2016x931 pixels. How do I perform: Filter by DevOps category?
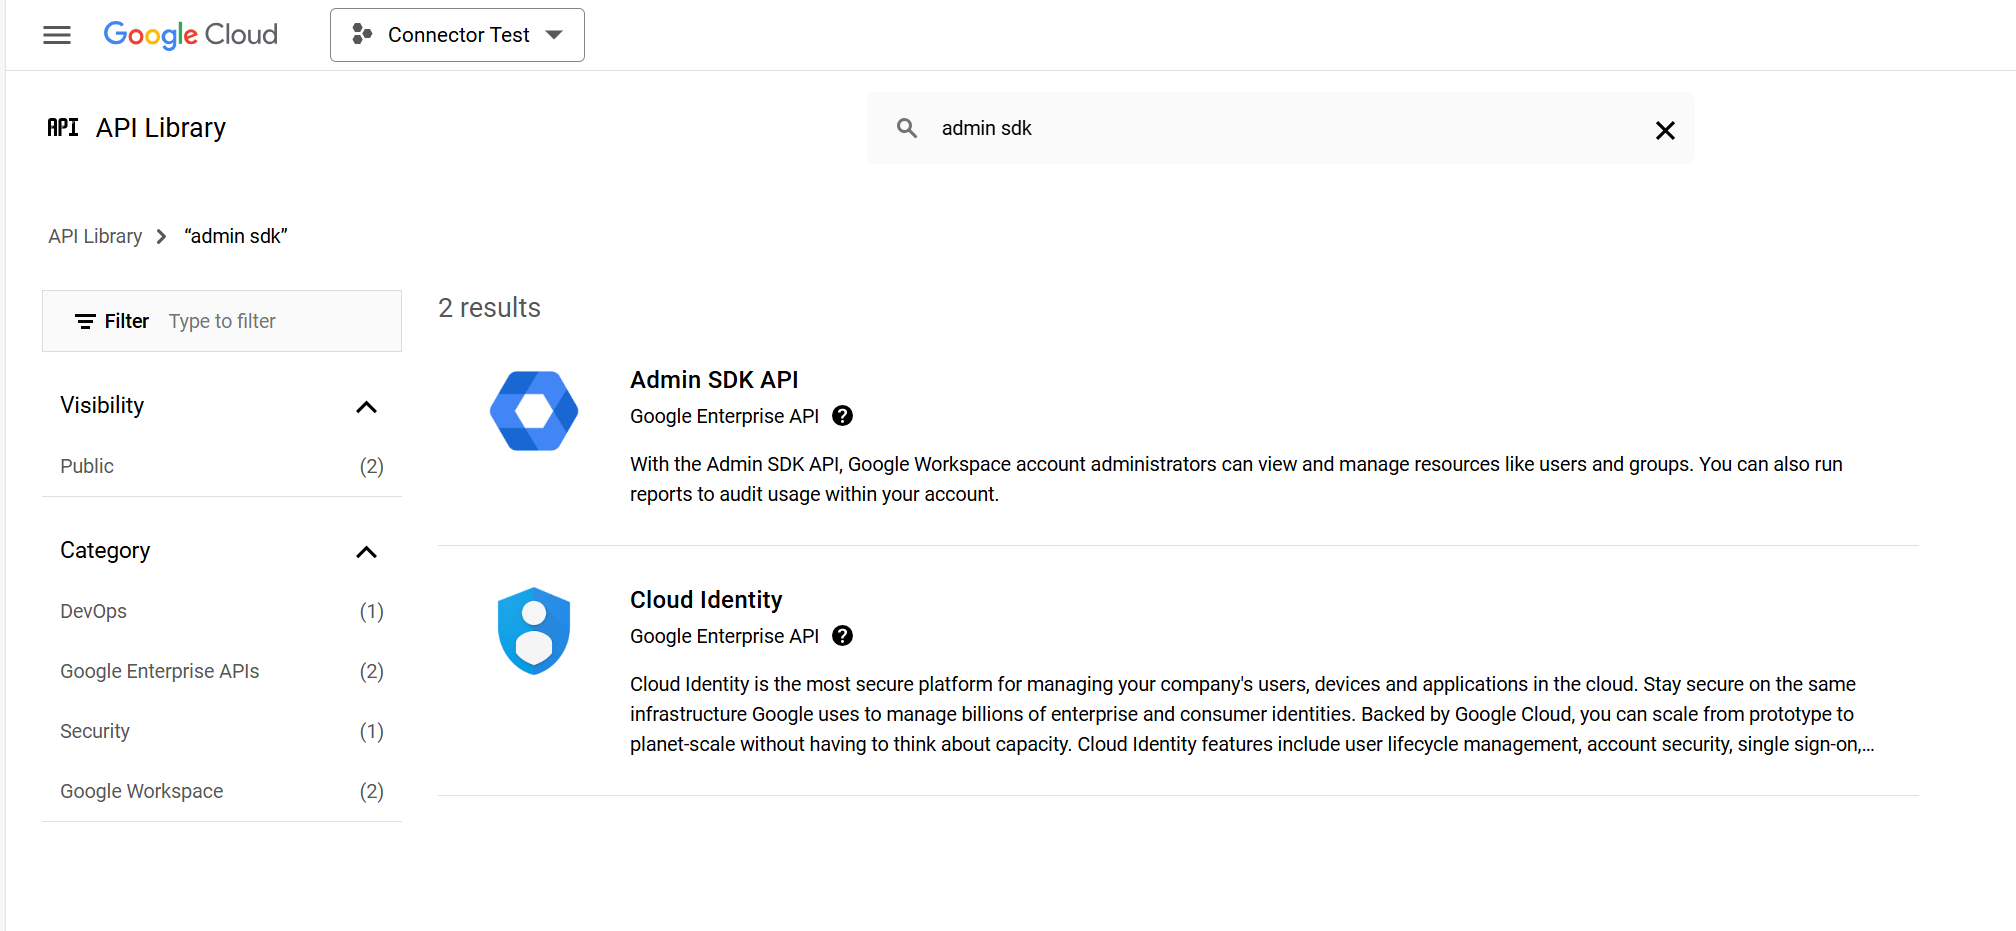(222, 611)
